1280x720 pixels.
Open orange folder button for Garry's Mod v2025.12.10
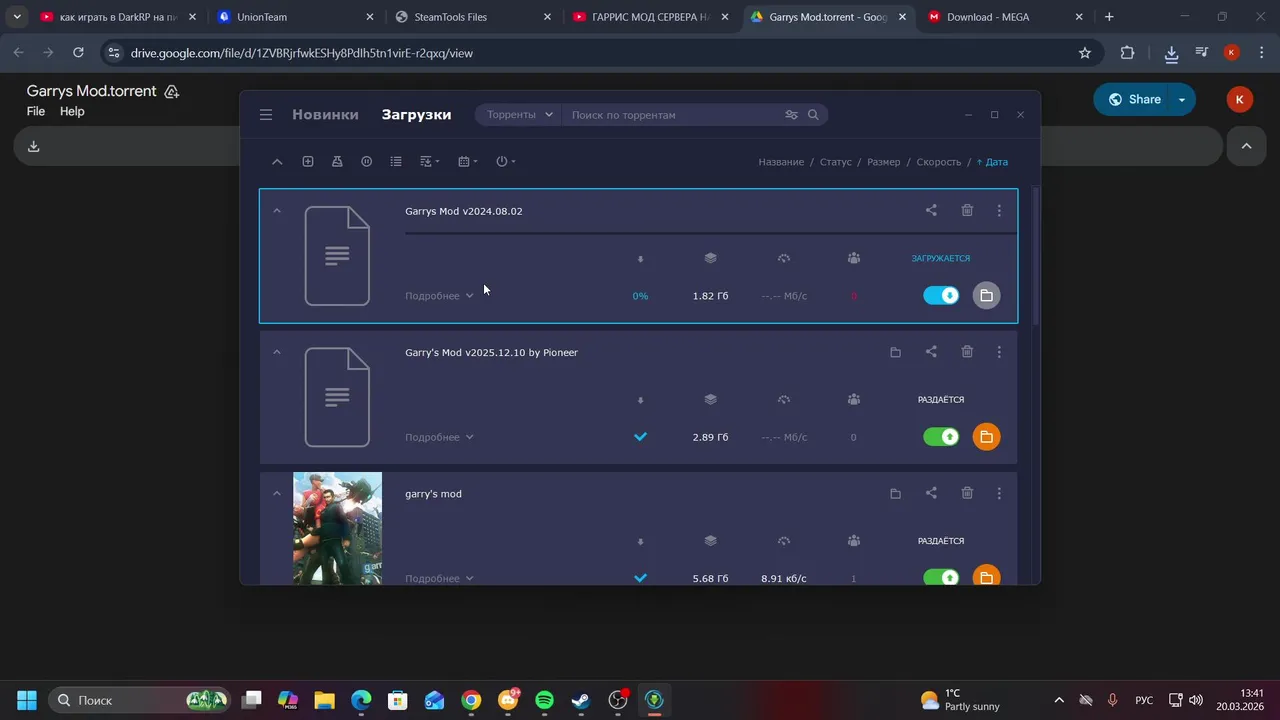tap(986, 437)
